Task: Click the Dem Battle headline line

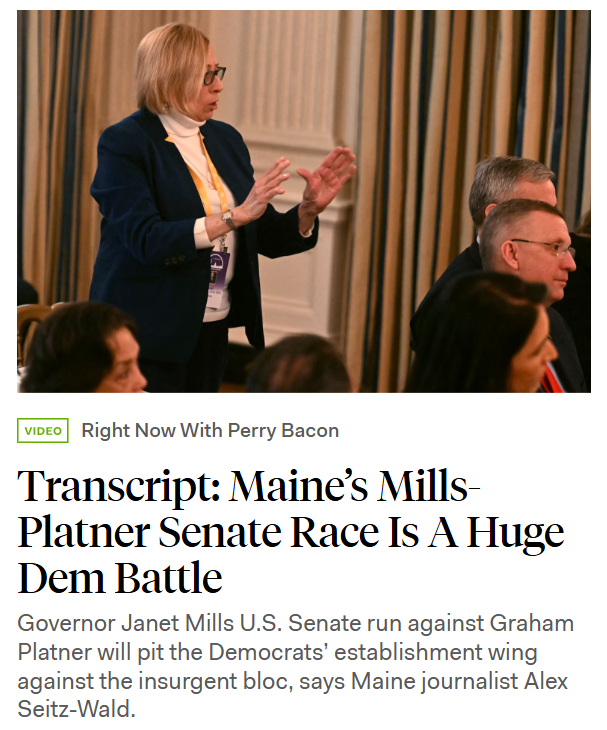Action: [x=120, y=577]
